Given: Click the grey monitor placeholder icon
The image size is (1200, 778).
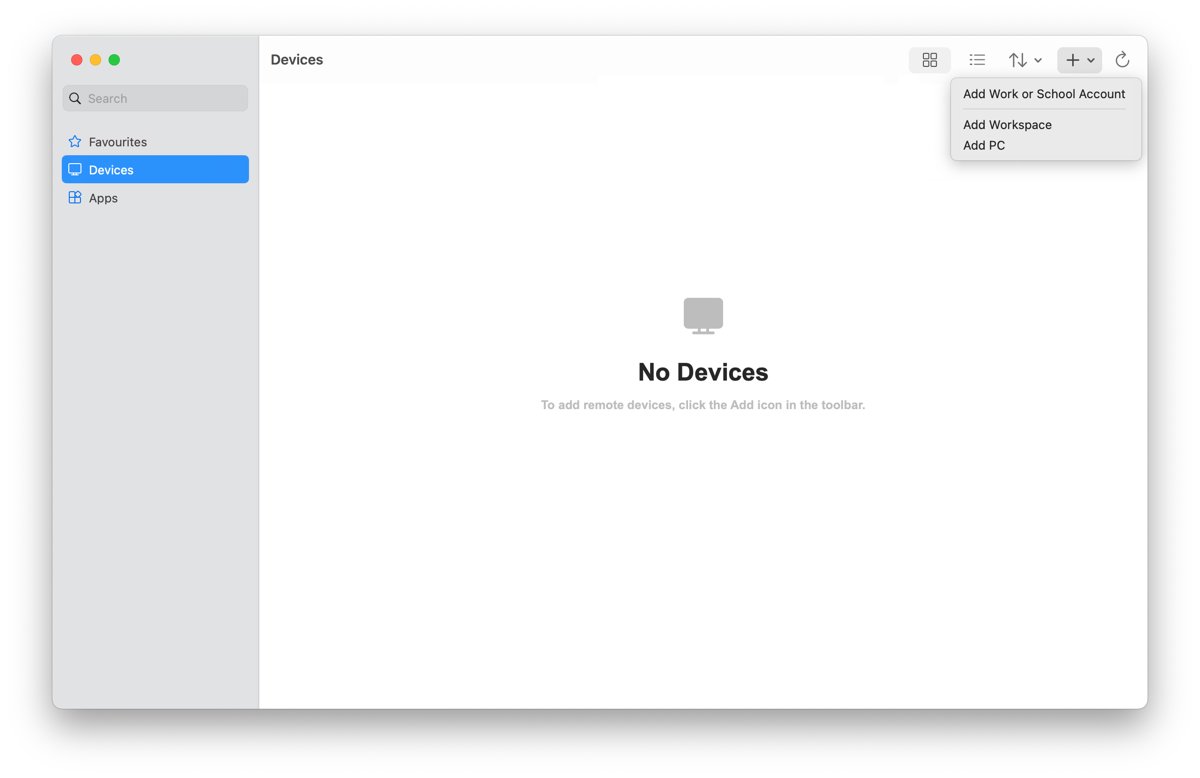Looking at the screenshot, I should coord(703,316).
